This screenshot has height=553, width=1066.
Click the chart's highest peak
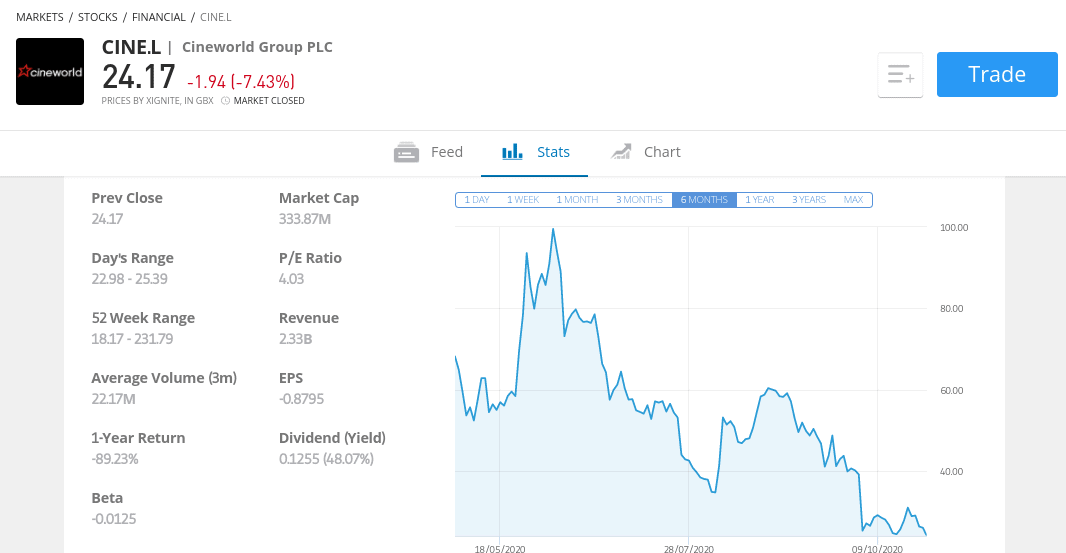[553, 229]
